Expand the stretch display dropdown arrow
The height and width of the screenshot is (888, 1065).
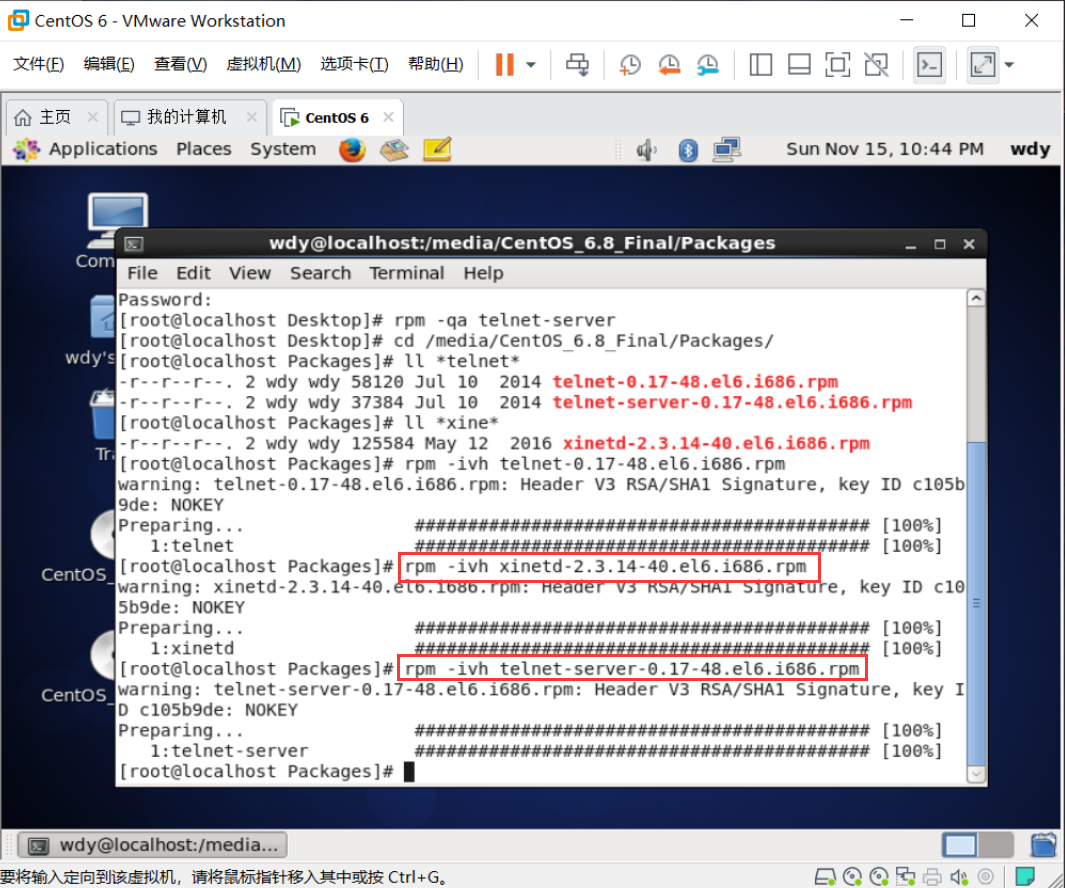[x=1009, y=65]
